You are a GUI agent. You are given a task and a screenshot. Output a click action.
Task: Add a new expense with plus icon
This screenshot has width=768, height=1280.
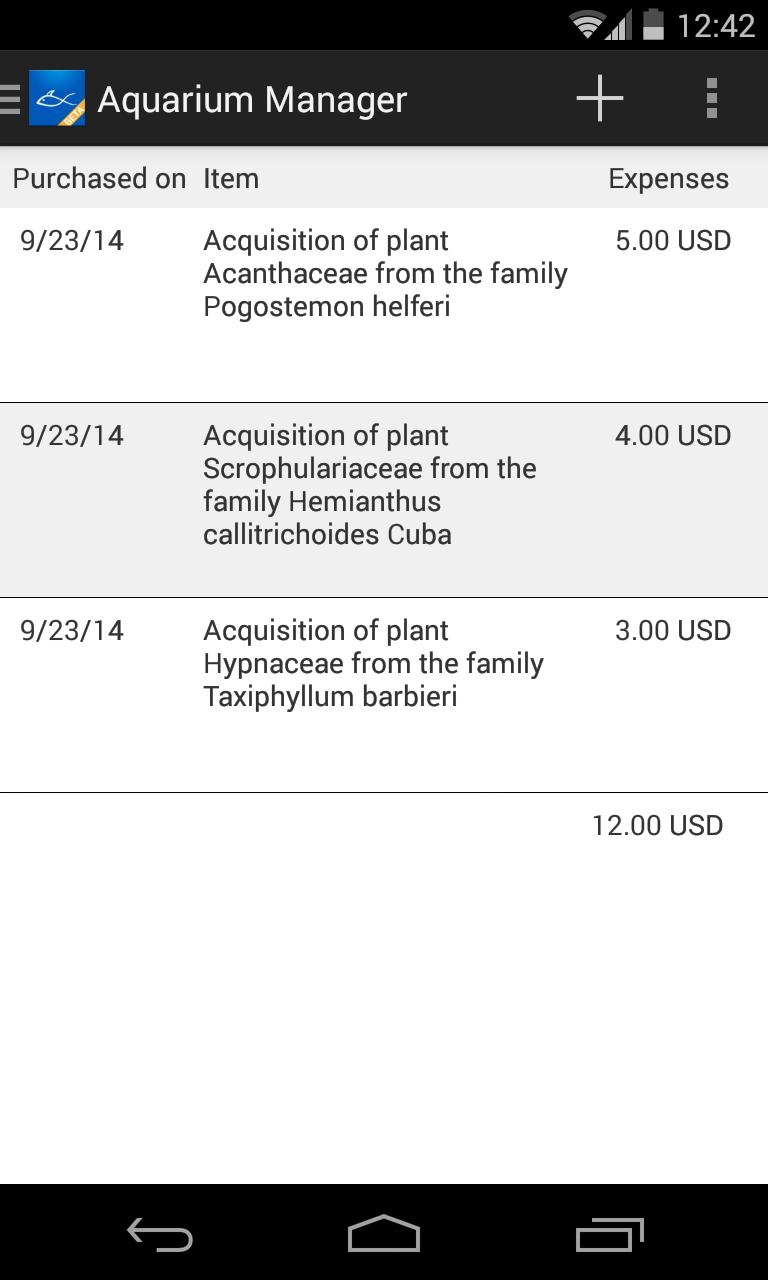point(600,99)
